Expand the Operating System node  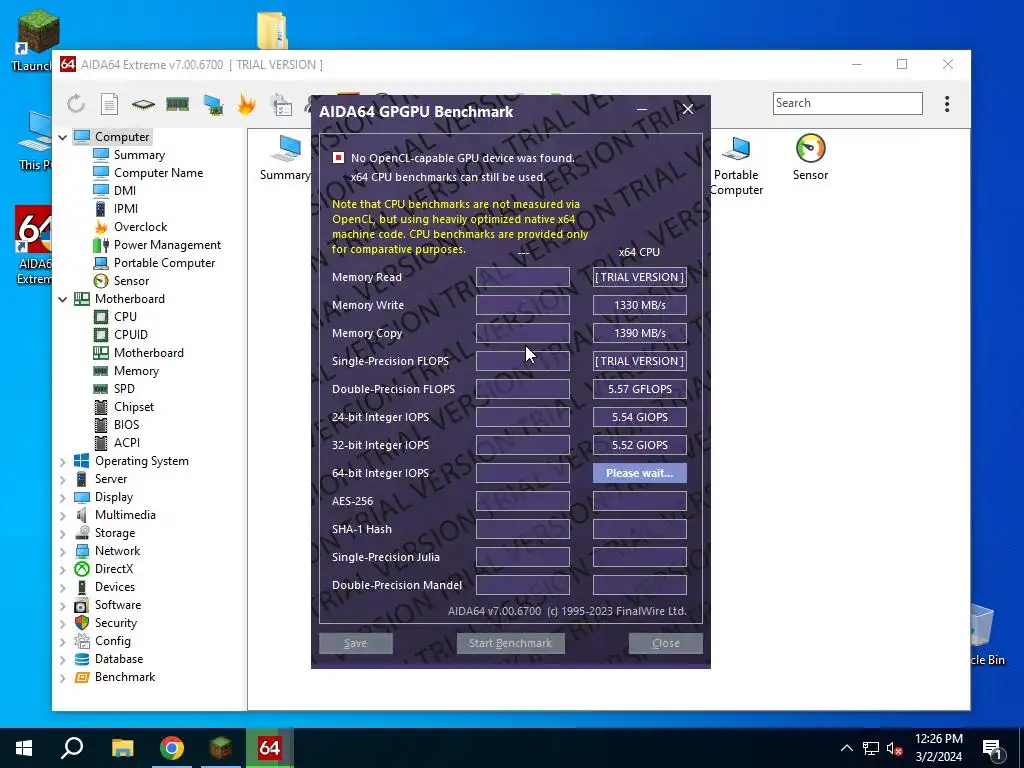pyautogui.click(x=63, y=462)
